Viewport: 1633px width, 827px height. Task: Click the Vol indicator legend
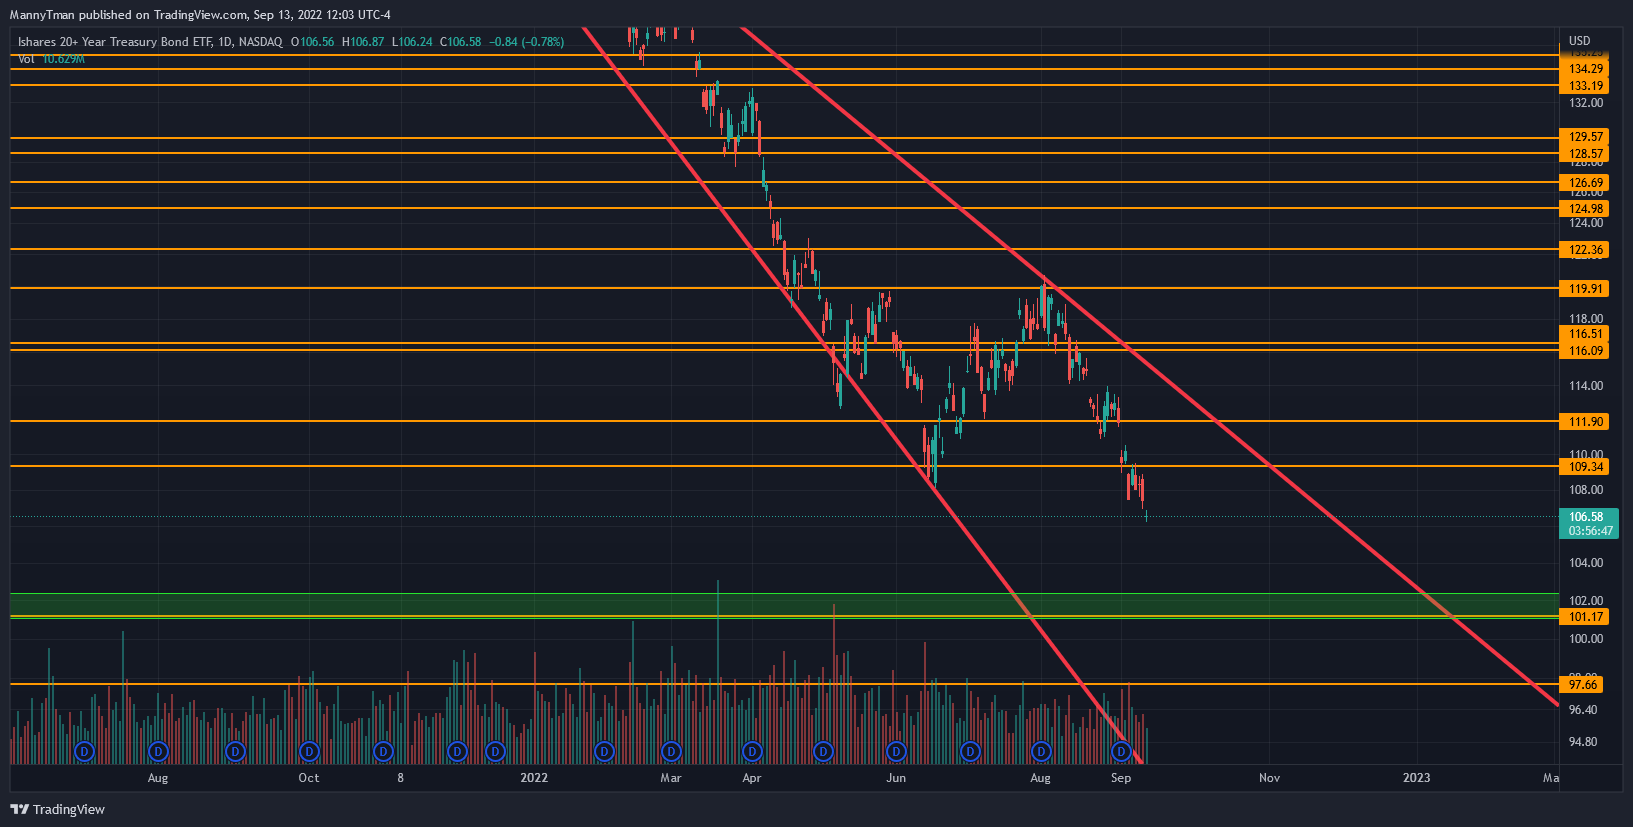click(51, 59)
